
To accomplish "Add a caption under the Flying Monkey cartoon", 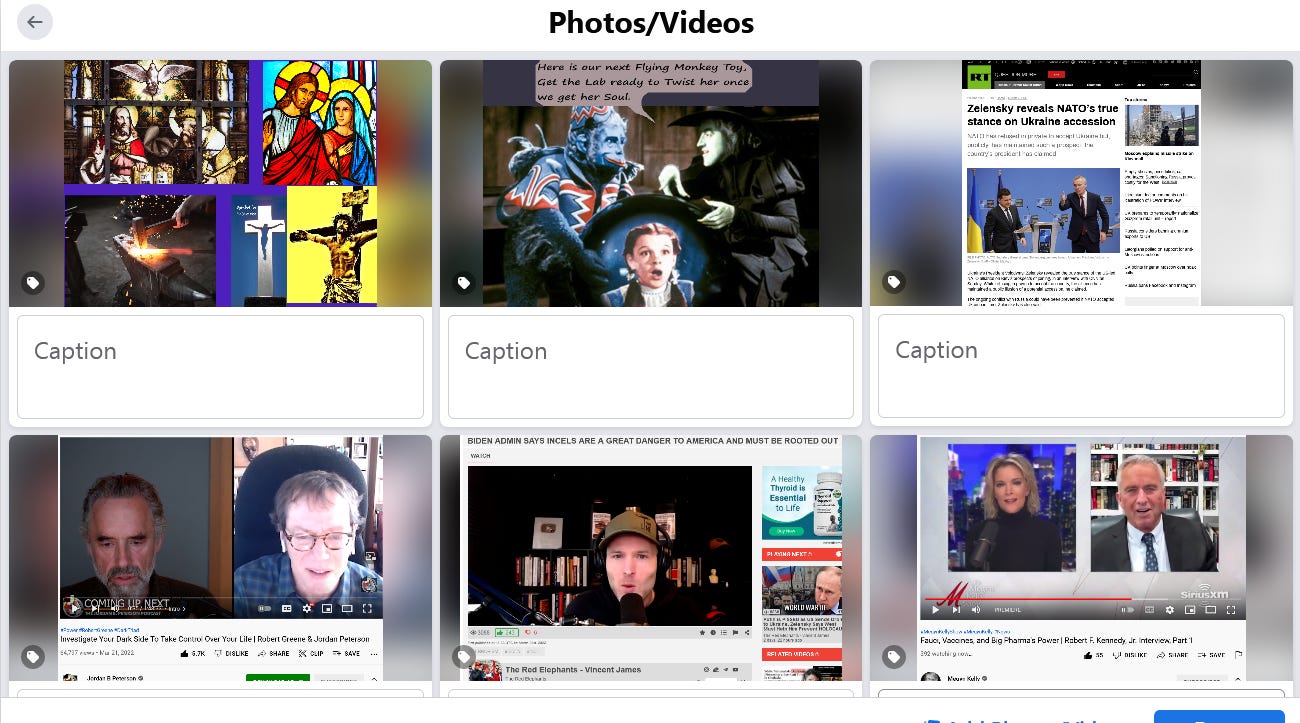I will (651, 367).
